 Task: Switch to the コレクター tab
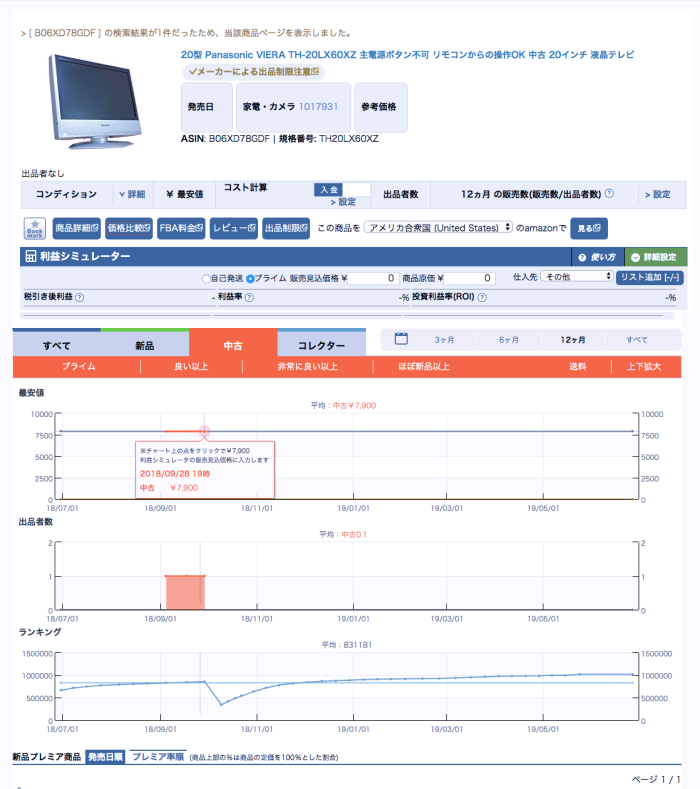coord(322,345)
